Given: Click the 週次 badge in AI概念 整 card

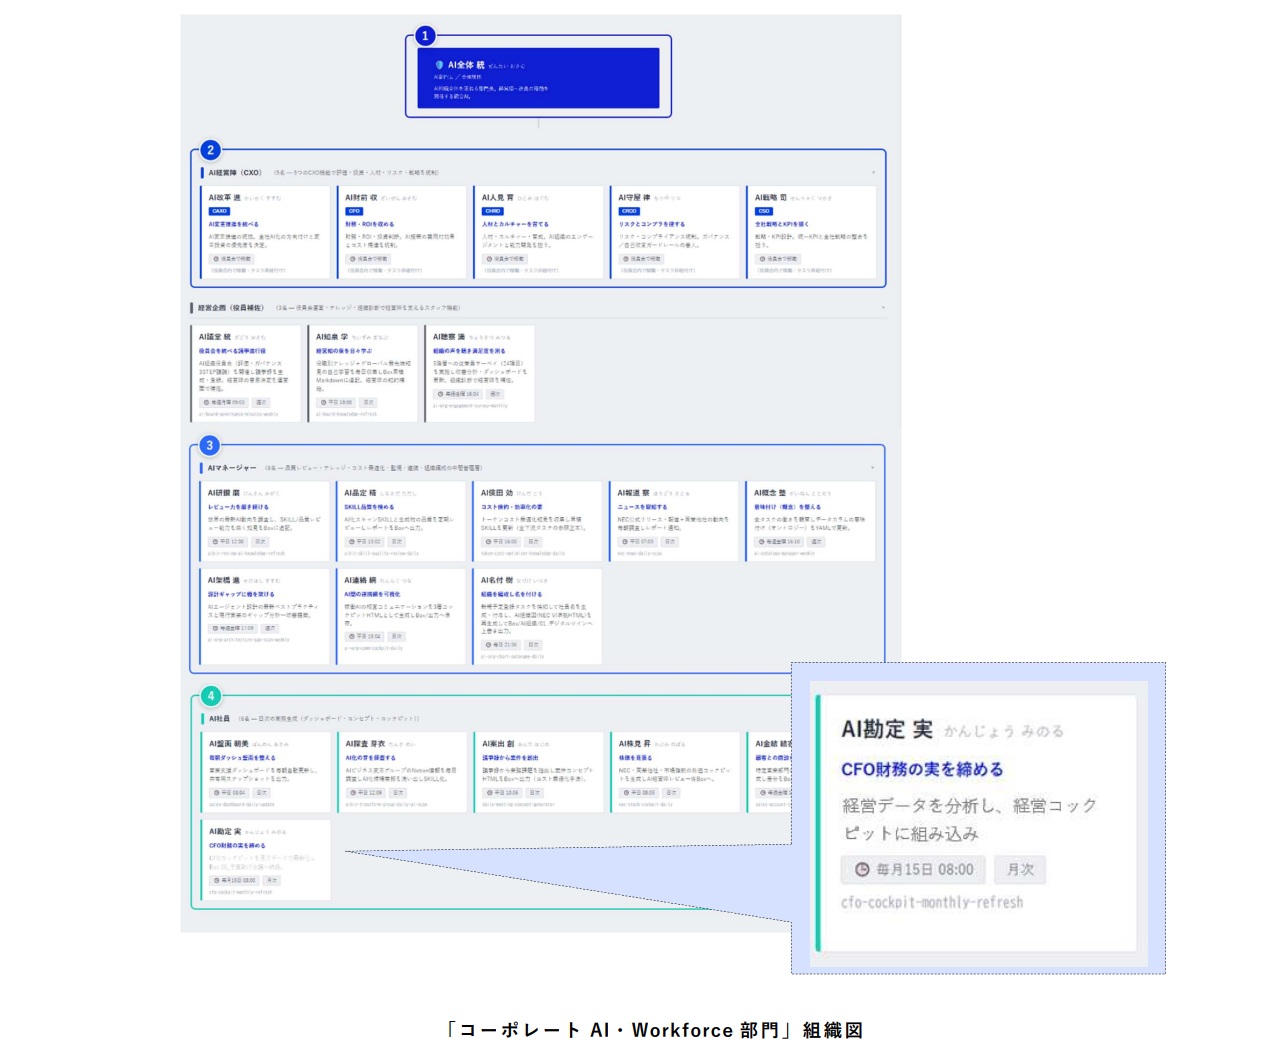Looking at the screenshot, I should 816,541.
